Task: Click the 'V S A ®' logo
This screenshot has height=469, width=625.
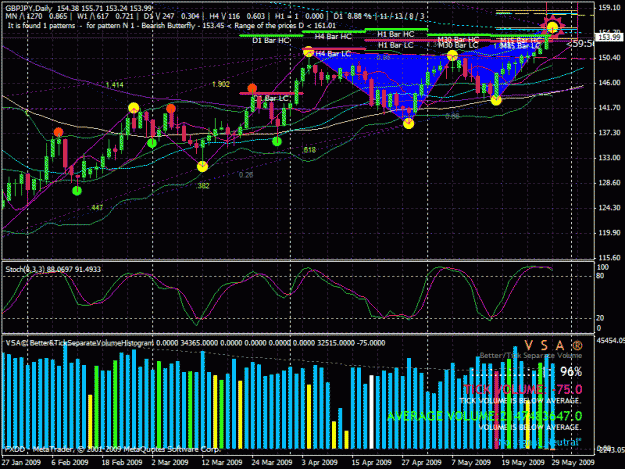Action: click(x=553, y=345)
